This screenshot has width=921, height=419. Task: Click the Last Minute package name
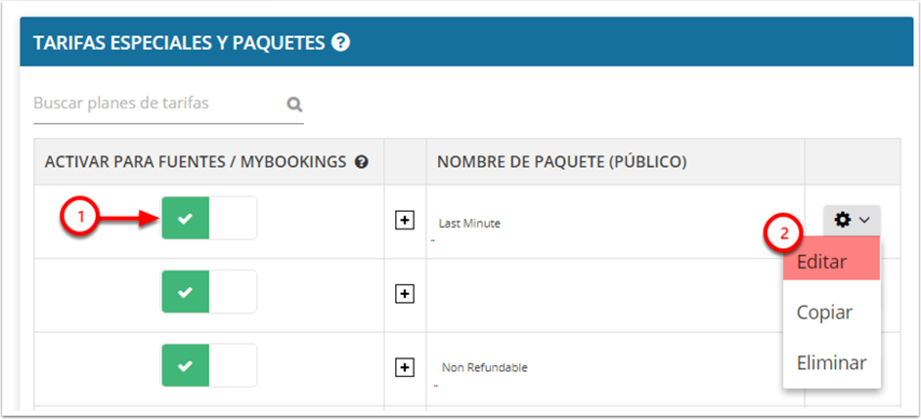[469, 223]
